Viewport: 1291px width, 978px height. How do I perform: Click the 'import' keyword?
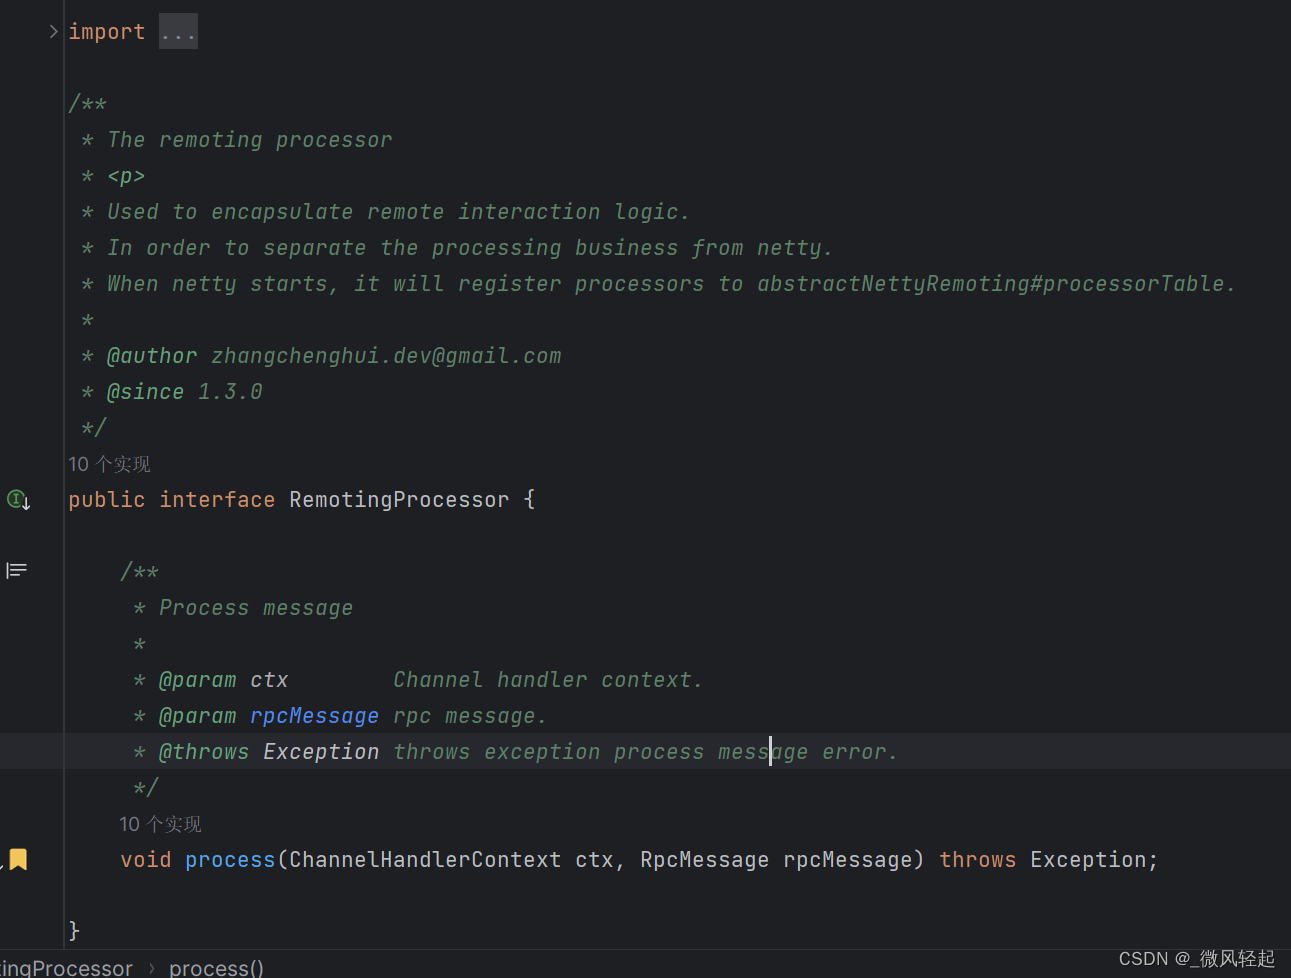(107, 32)
